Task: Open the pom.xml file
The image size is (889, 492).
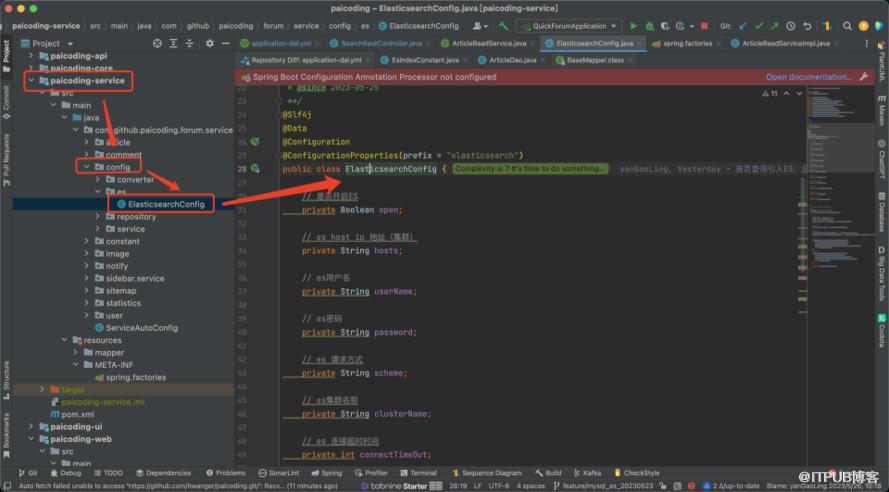Action: click(x=77, y=414)
